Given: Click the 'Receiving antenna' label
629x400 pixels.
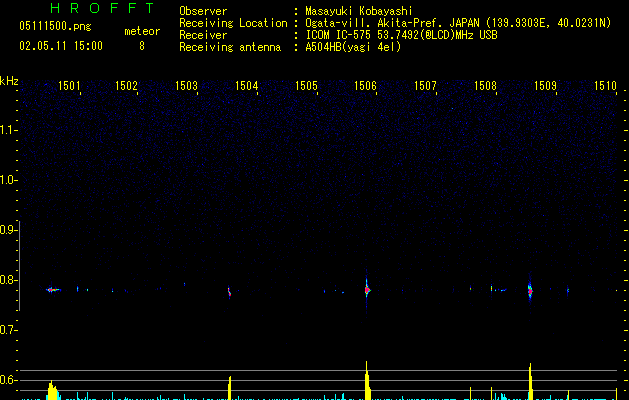Looking at the screenshot, I should tap(230, 47).
